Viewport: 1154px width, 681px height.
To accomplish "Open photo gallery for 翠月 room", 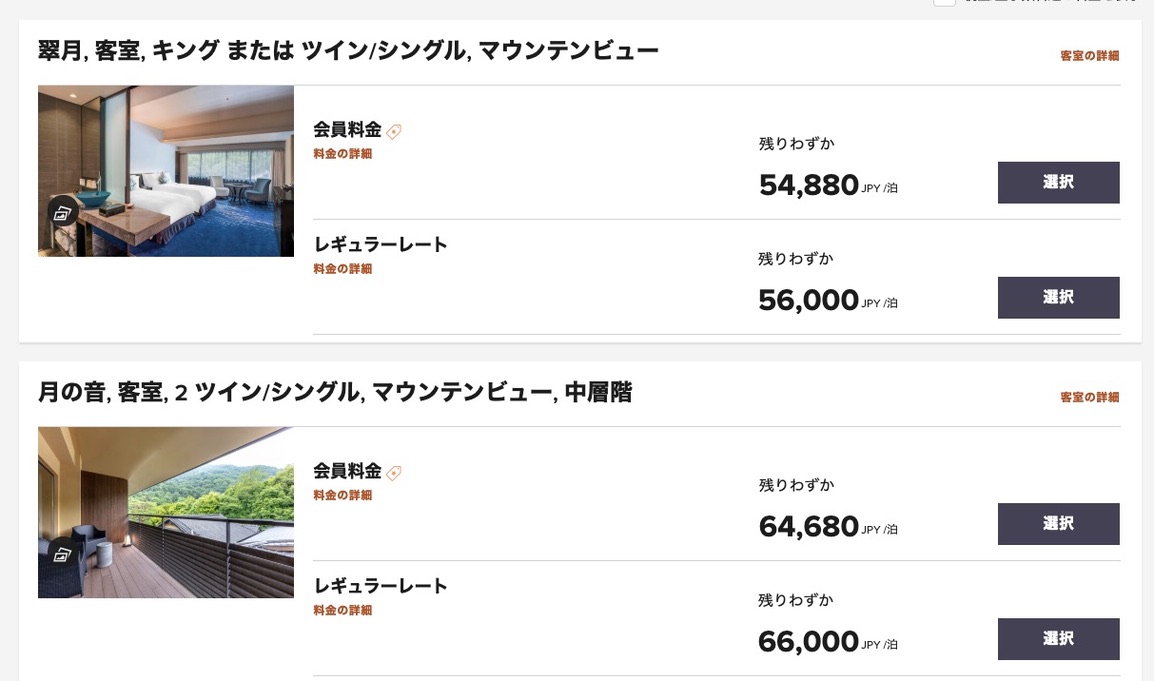I will (x=63, y=212).
